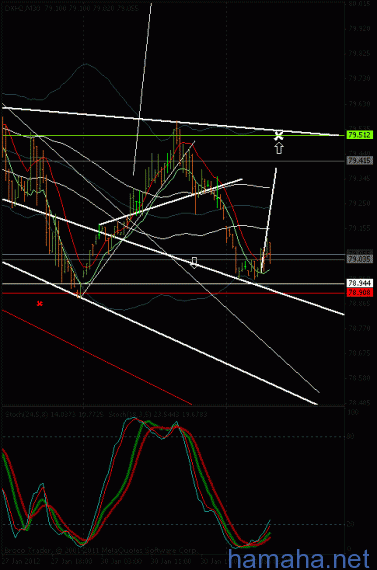
Task: Open the hamaha.net watermark link
Action: click(300, 559)
